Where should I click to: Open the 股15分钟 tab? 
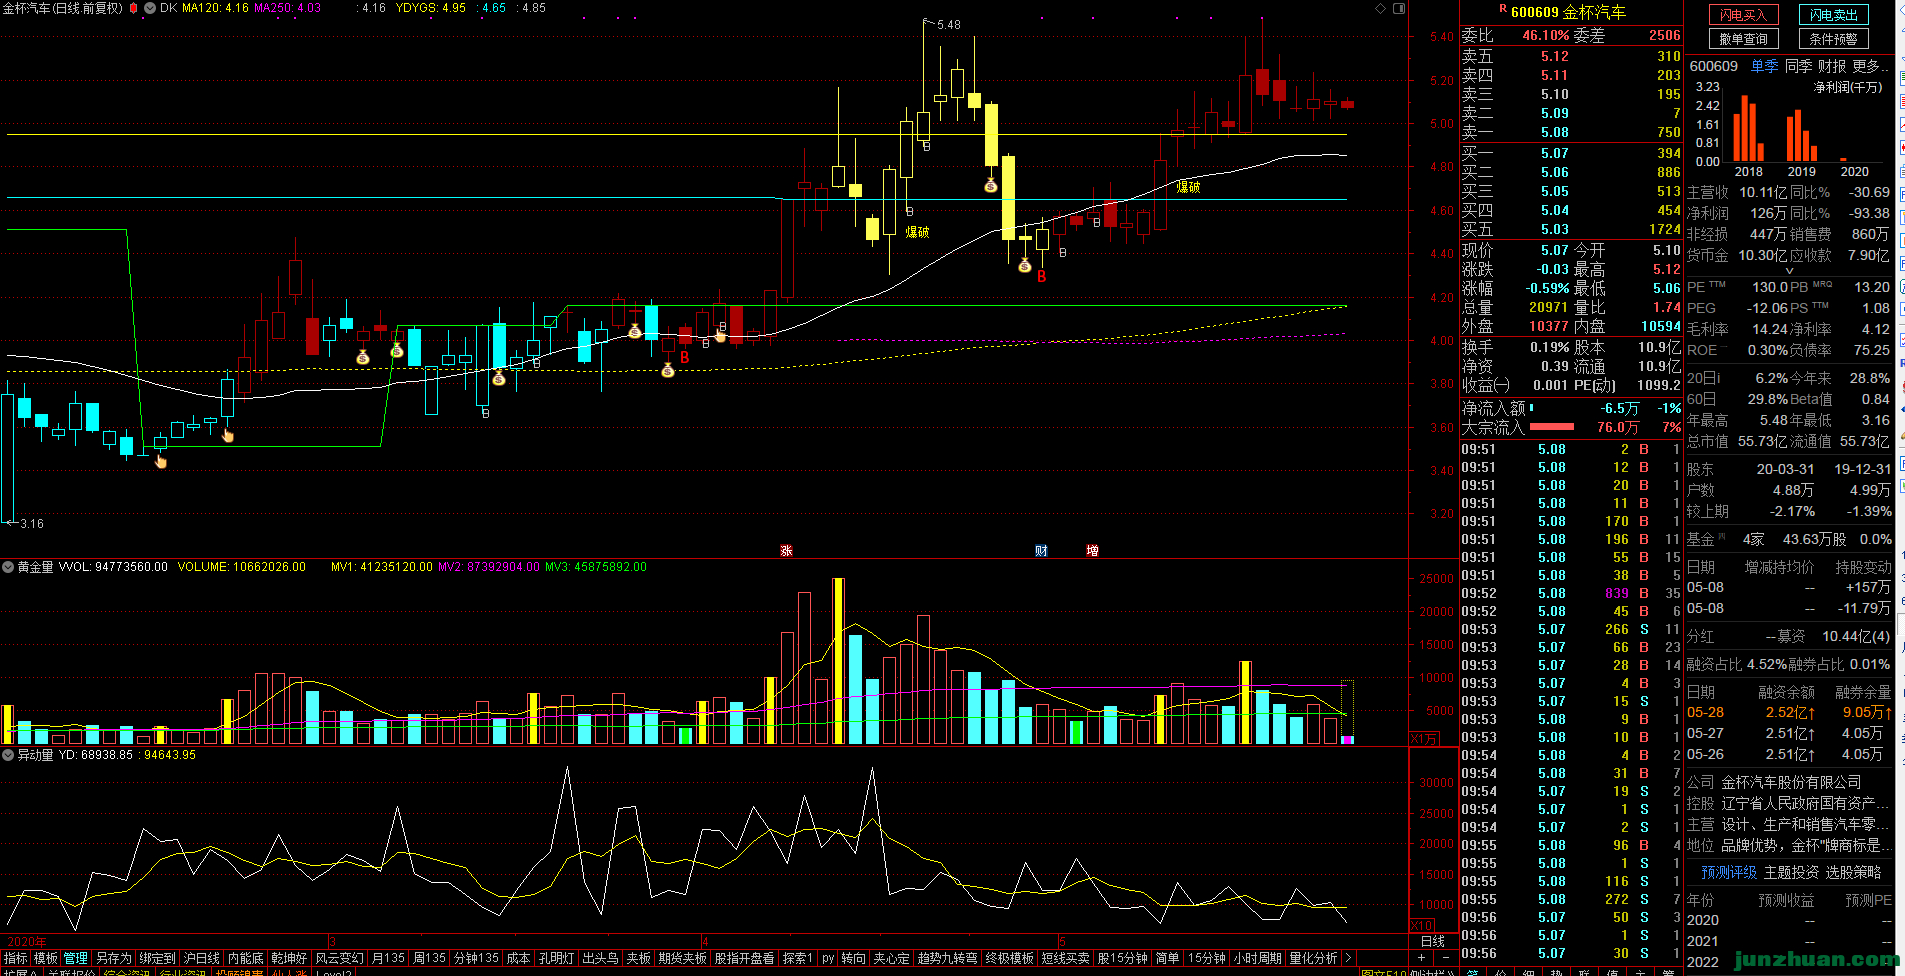coord(1122,958)
